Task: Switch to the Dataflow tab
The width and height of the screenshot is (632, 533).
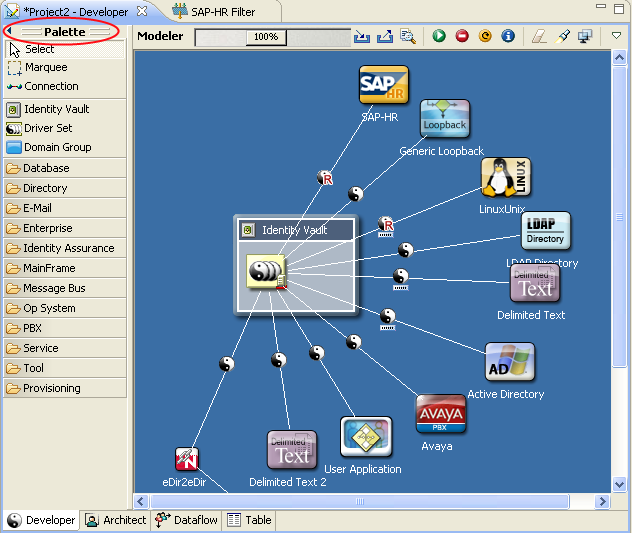Action: [186, 521]
